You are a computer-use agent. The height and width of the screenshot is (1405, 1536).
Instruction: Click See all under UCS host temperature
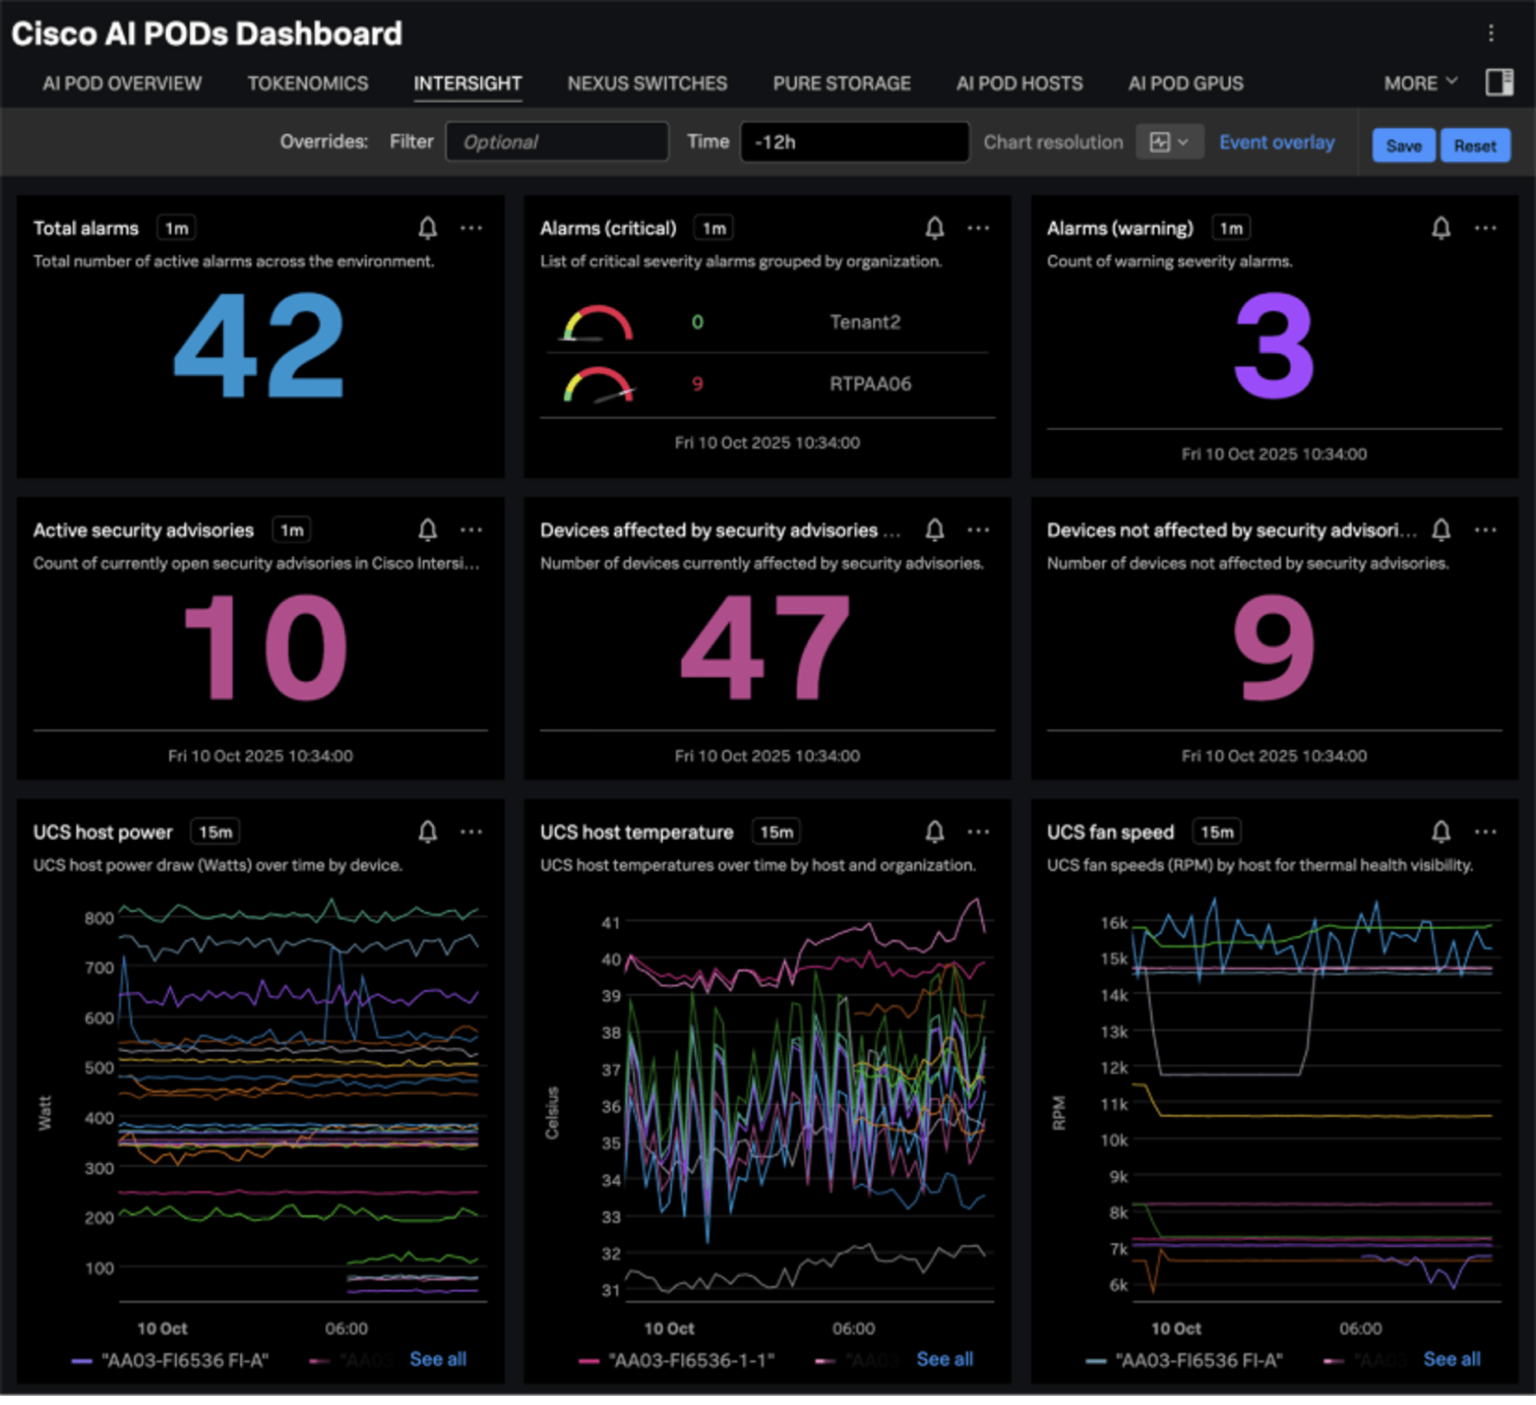point(944,1359)
